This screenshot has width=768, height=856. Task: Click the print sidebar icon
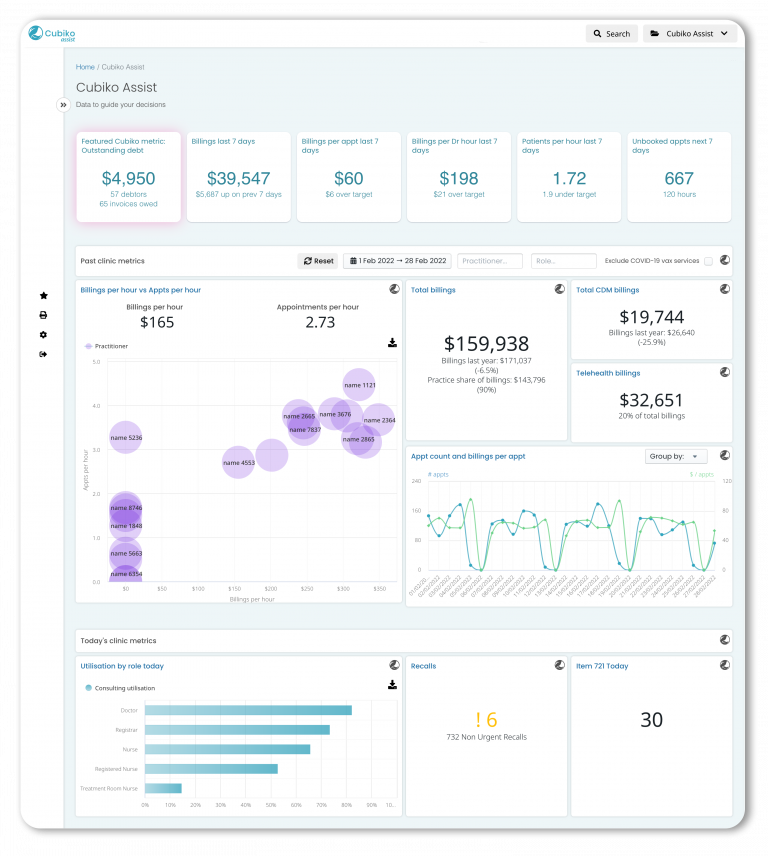(x=44, y=316)
